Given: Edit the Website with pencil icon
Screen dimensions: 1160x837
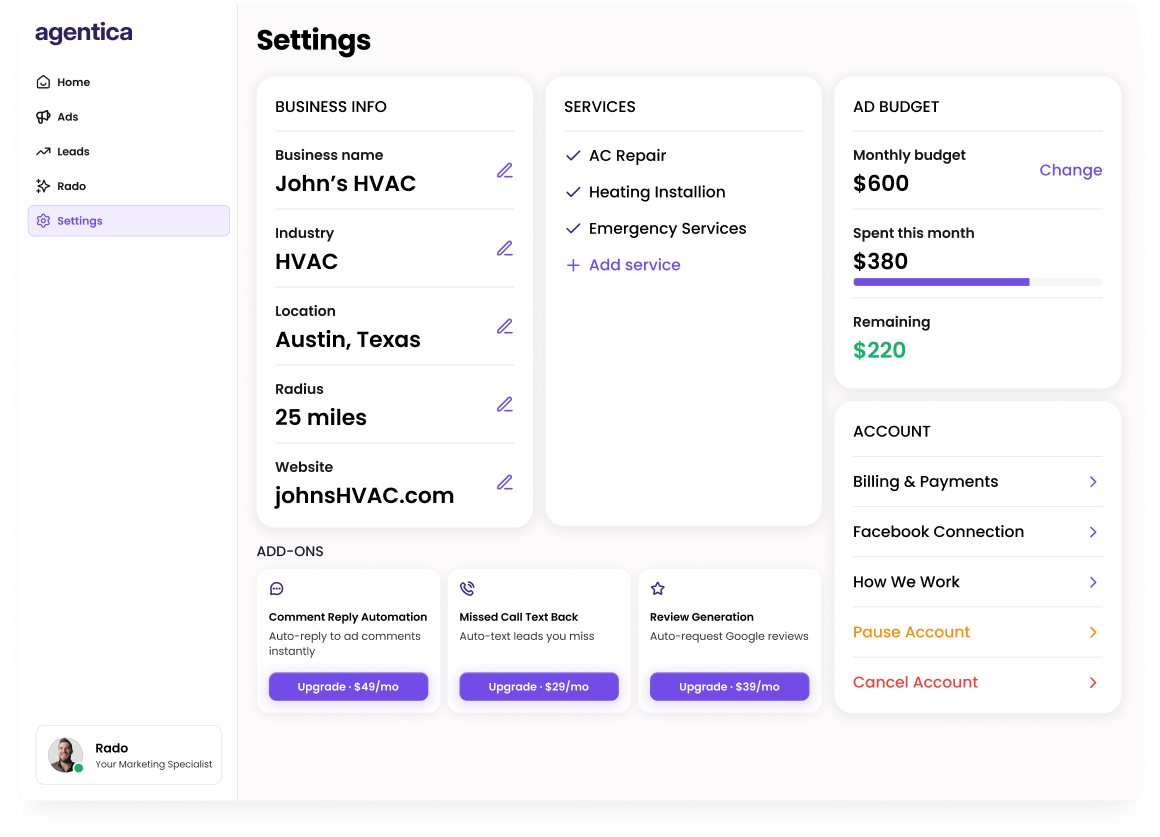Looking at the screenshot, I should pos(505,483).
